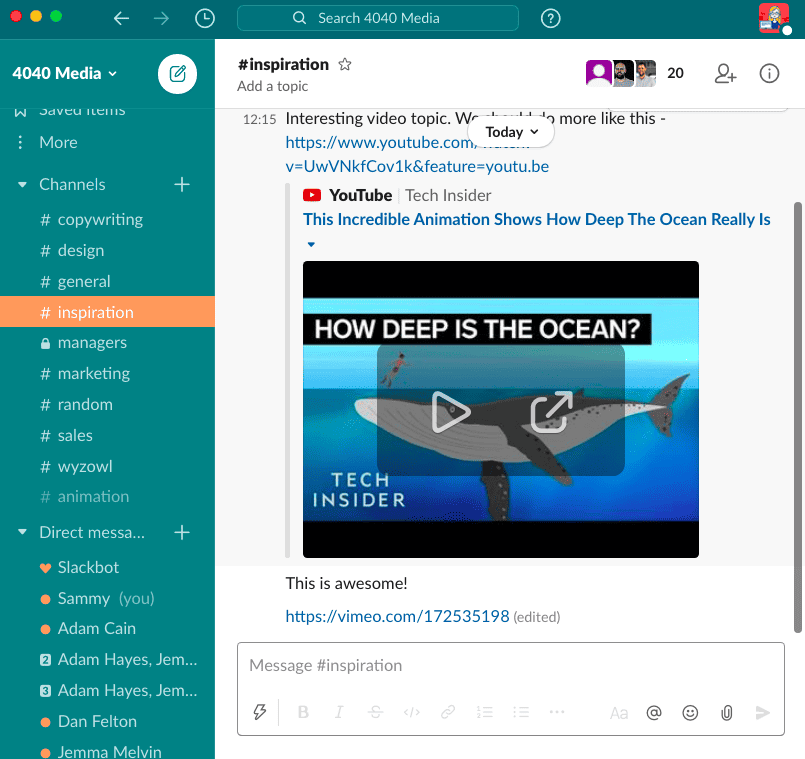Image resolution: width=805 pixels, height=759 pixels.
Task: Click the mention someone @ icon
Action: pos(654,713)
